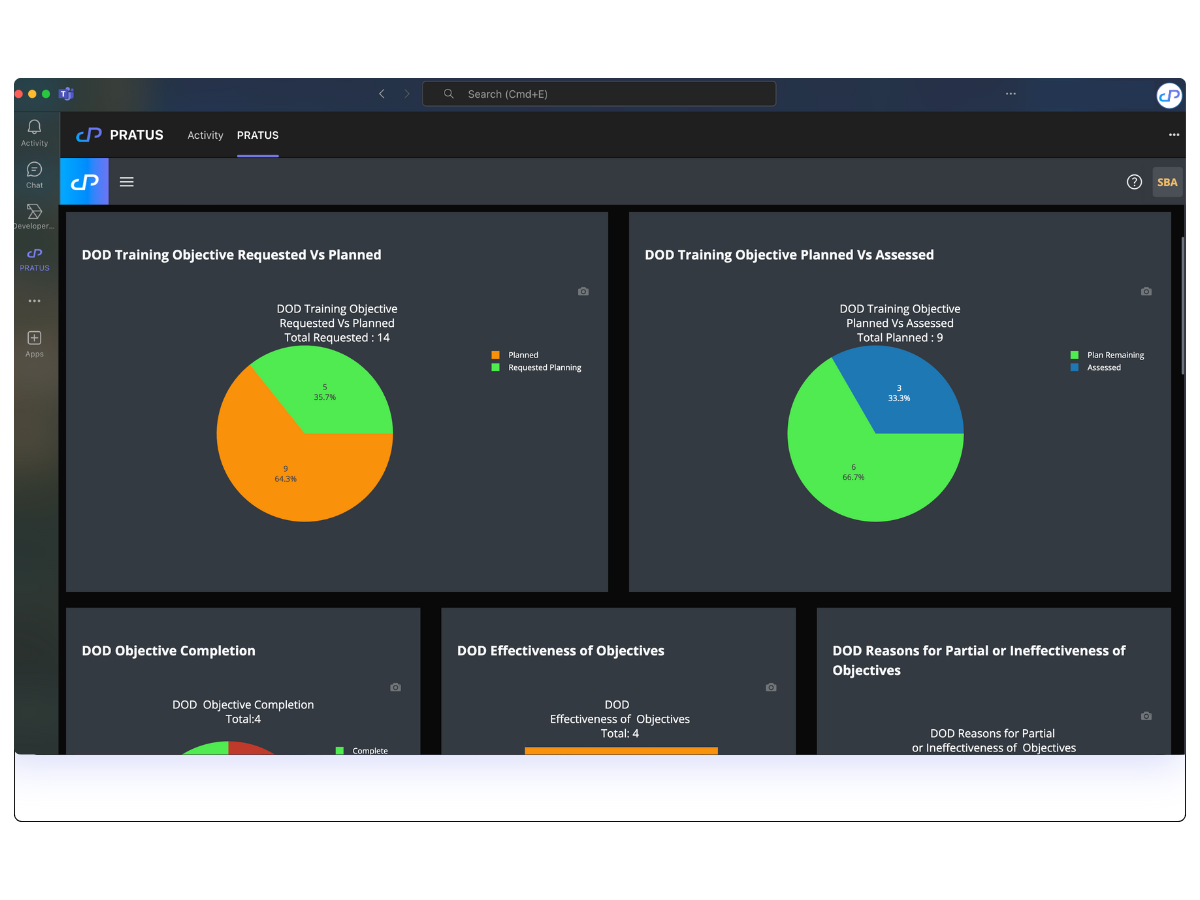Screen dimensions: 1200x900
Task: Open the hamburger menu next to PRATUS logo
Action: [126, 181]
